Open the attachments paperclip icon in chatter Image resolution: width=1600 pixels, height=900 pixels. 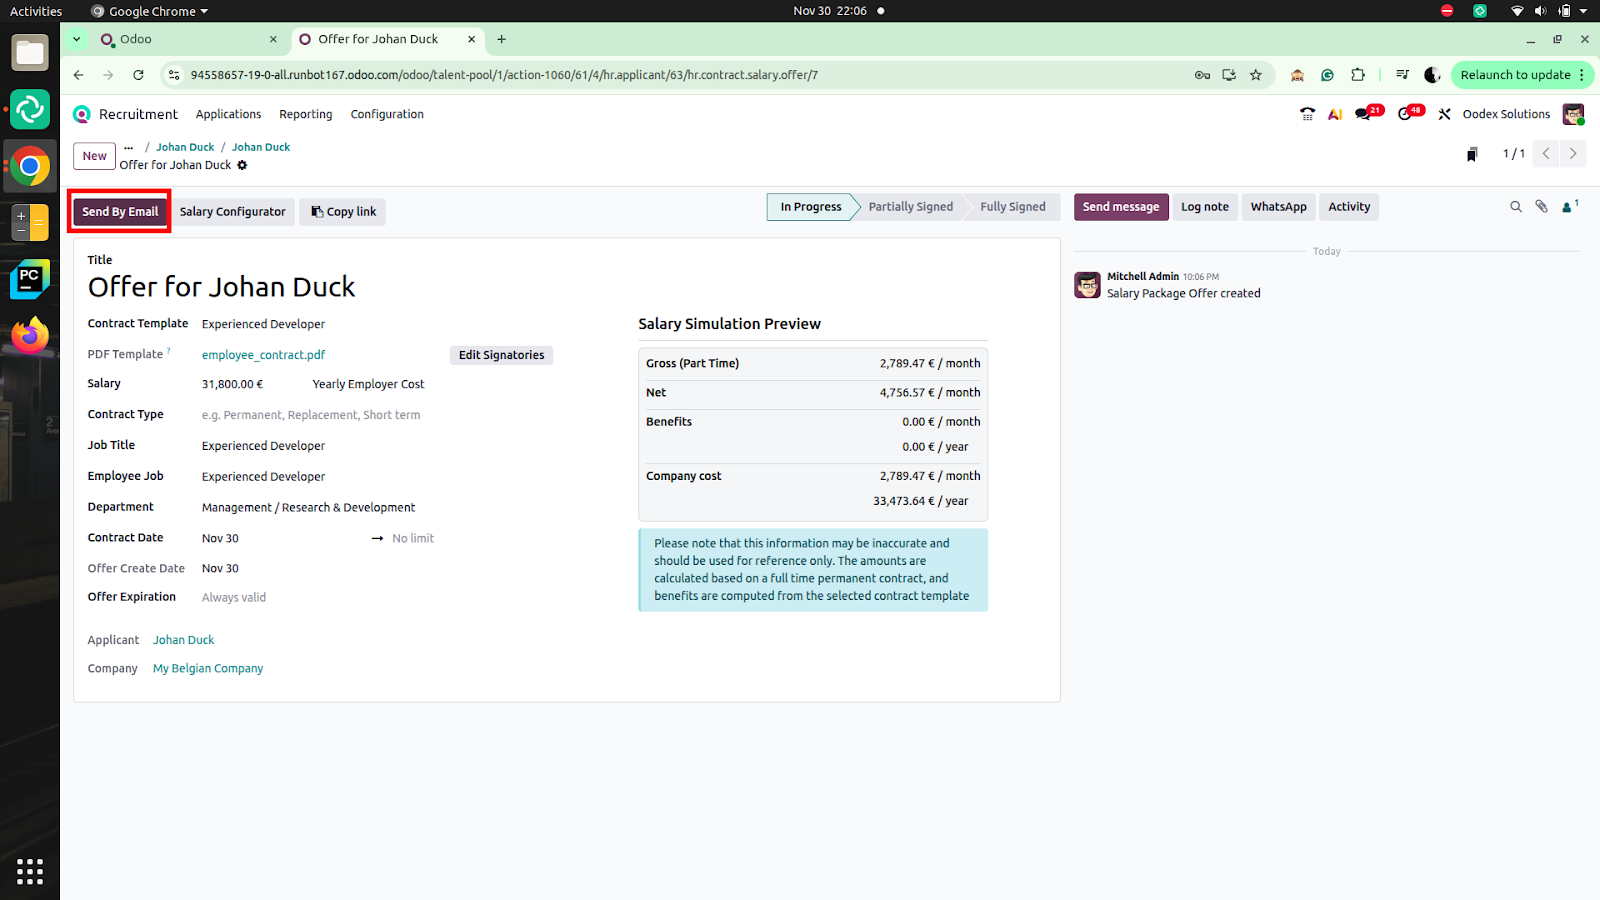(x=1541, y=207)
